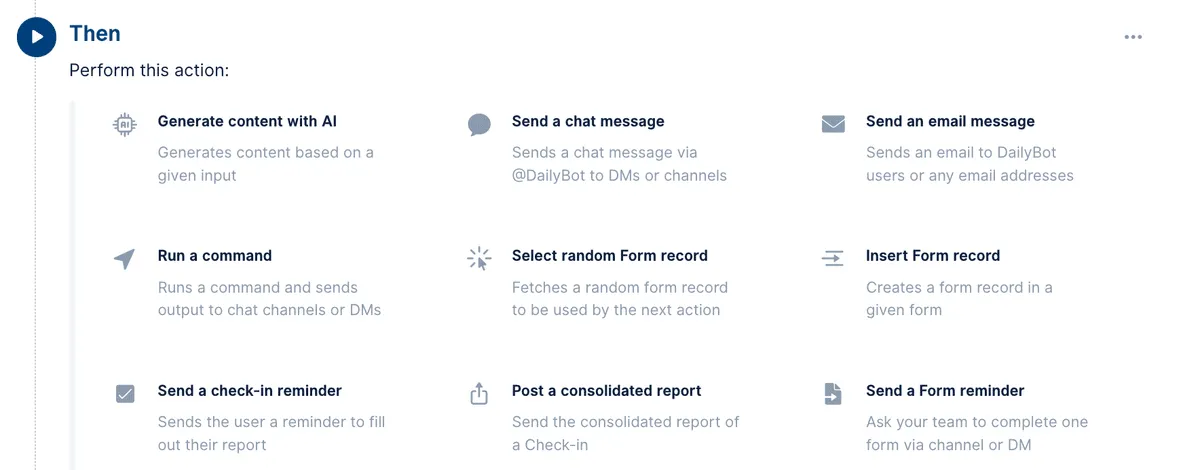Click the Insert Form record icon
This screenshot has width=1200, height=470.
(x=833, y=259)
